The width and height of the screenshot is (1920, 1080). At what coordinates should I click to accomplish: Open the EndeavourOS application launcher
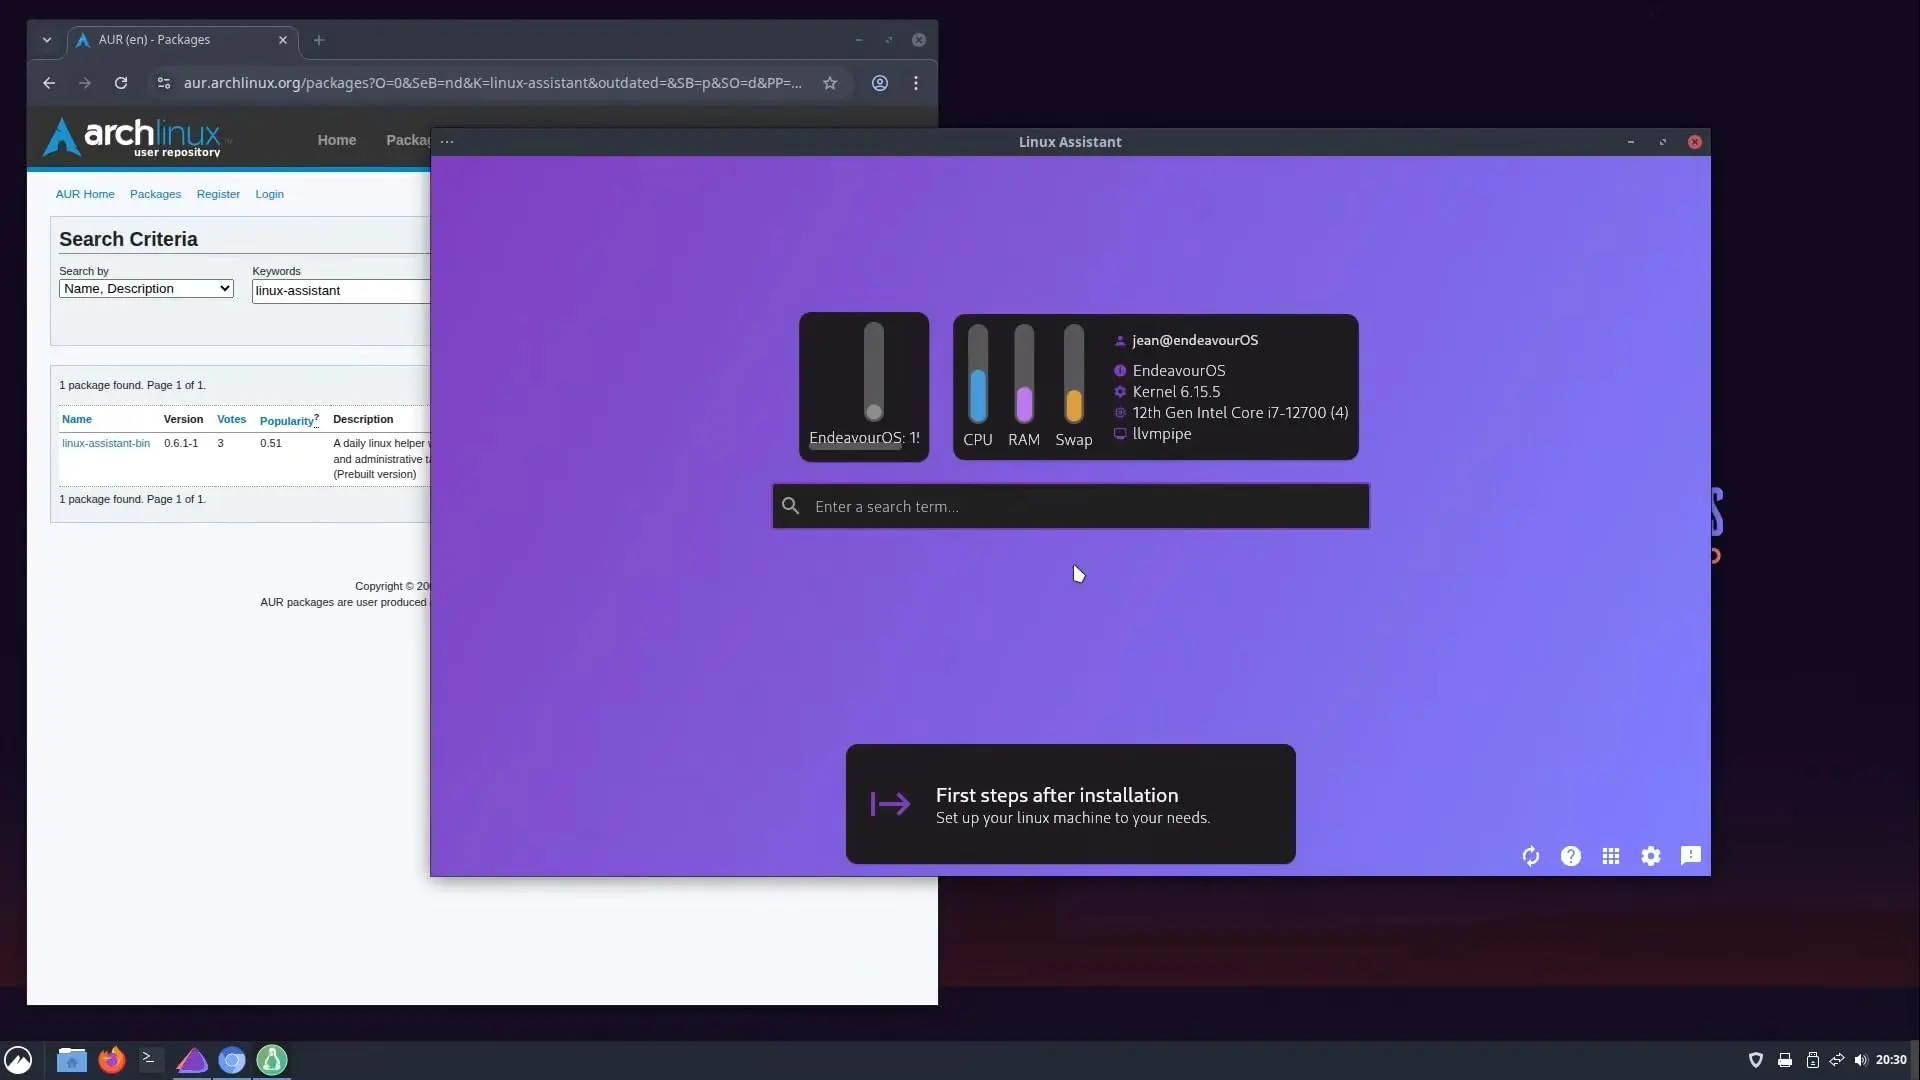tap(18, 1060)
